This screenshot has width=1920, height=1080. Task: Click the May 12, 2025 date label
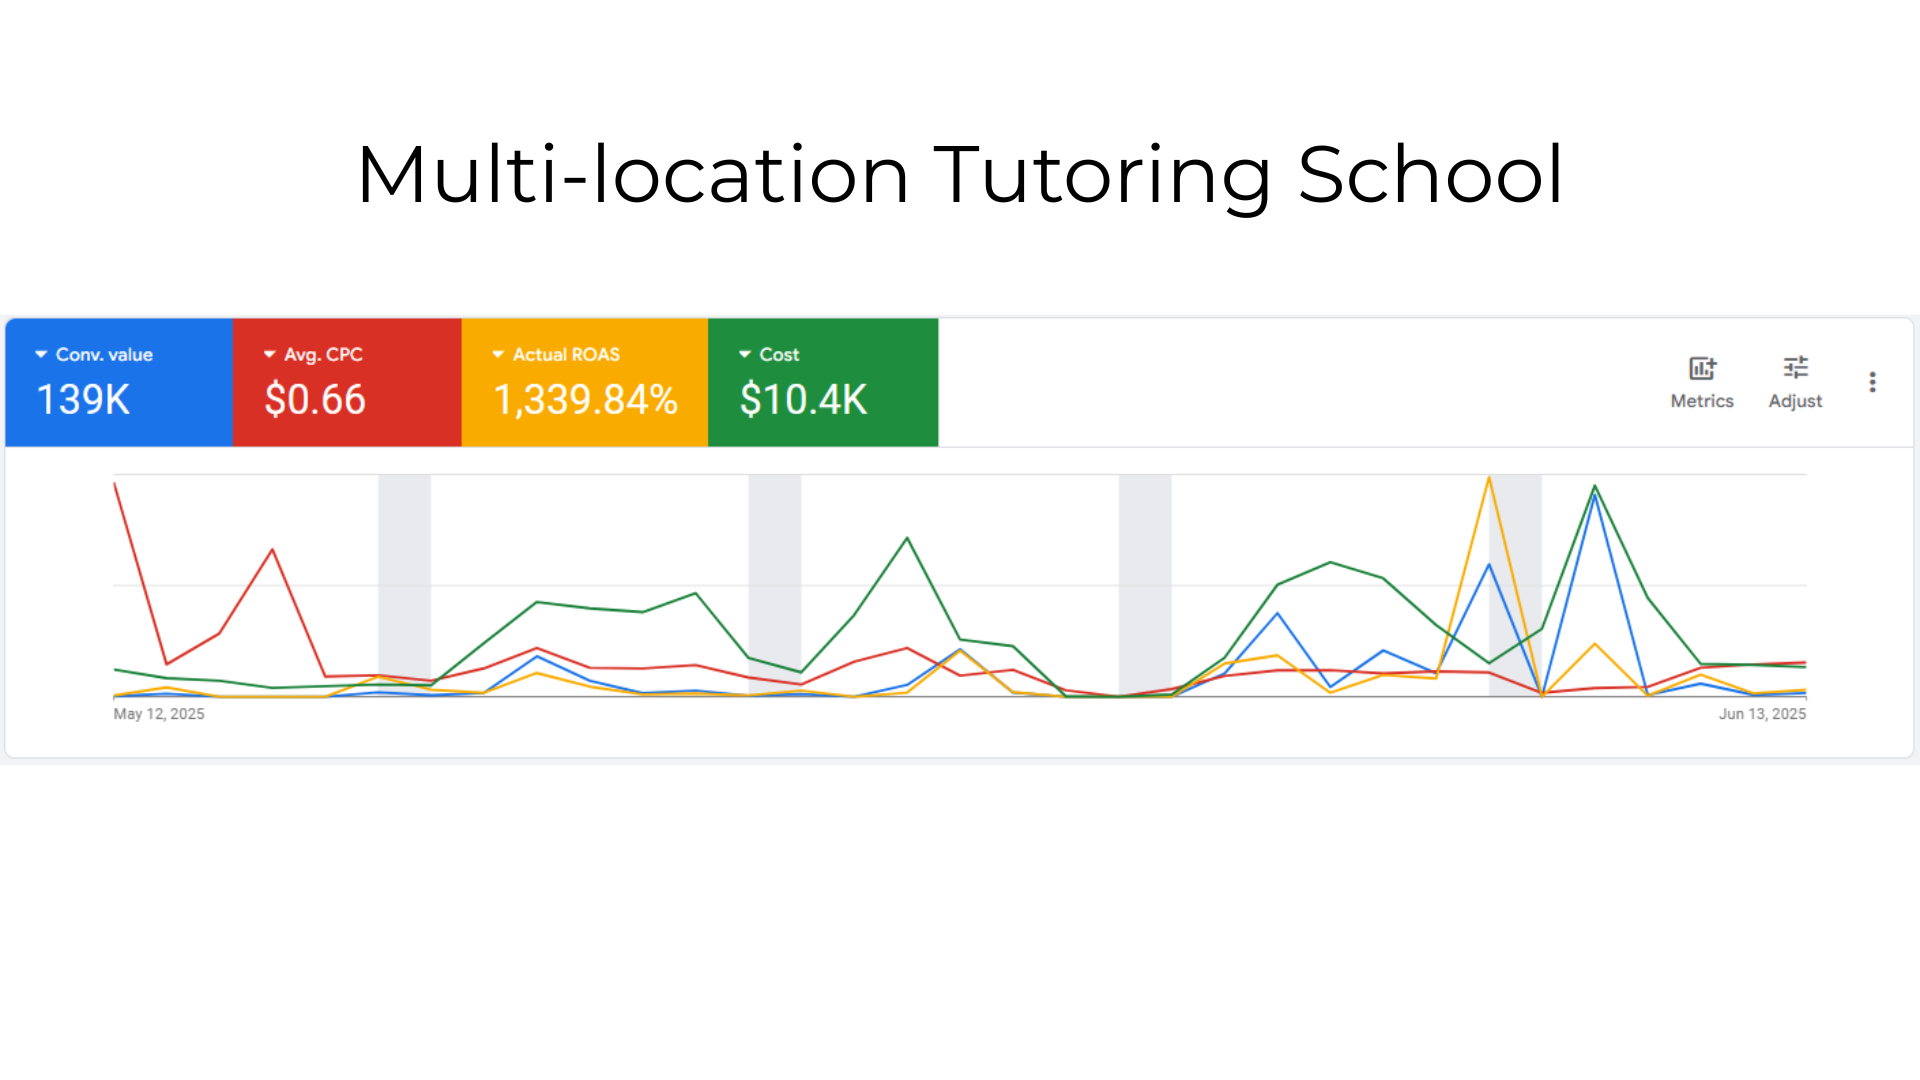(x=158, y=713)
